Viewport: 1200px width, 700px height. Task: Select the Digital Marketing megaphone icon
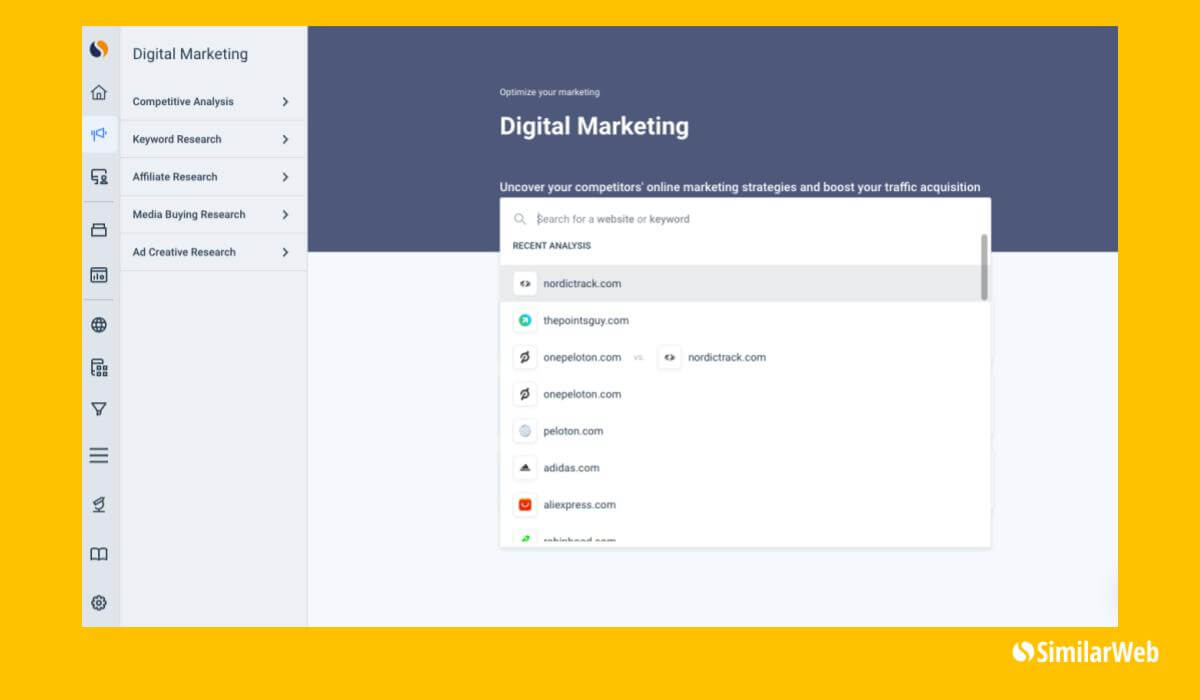[x=98, y=134]
